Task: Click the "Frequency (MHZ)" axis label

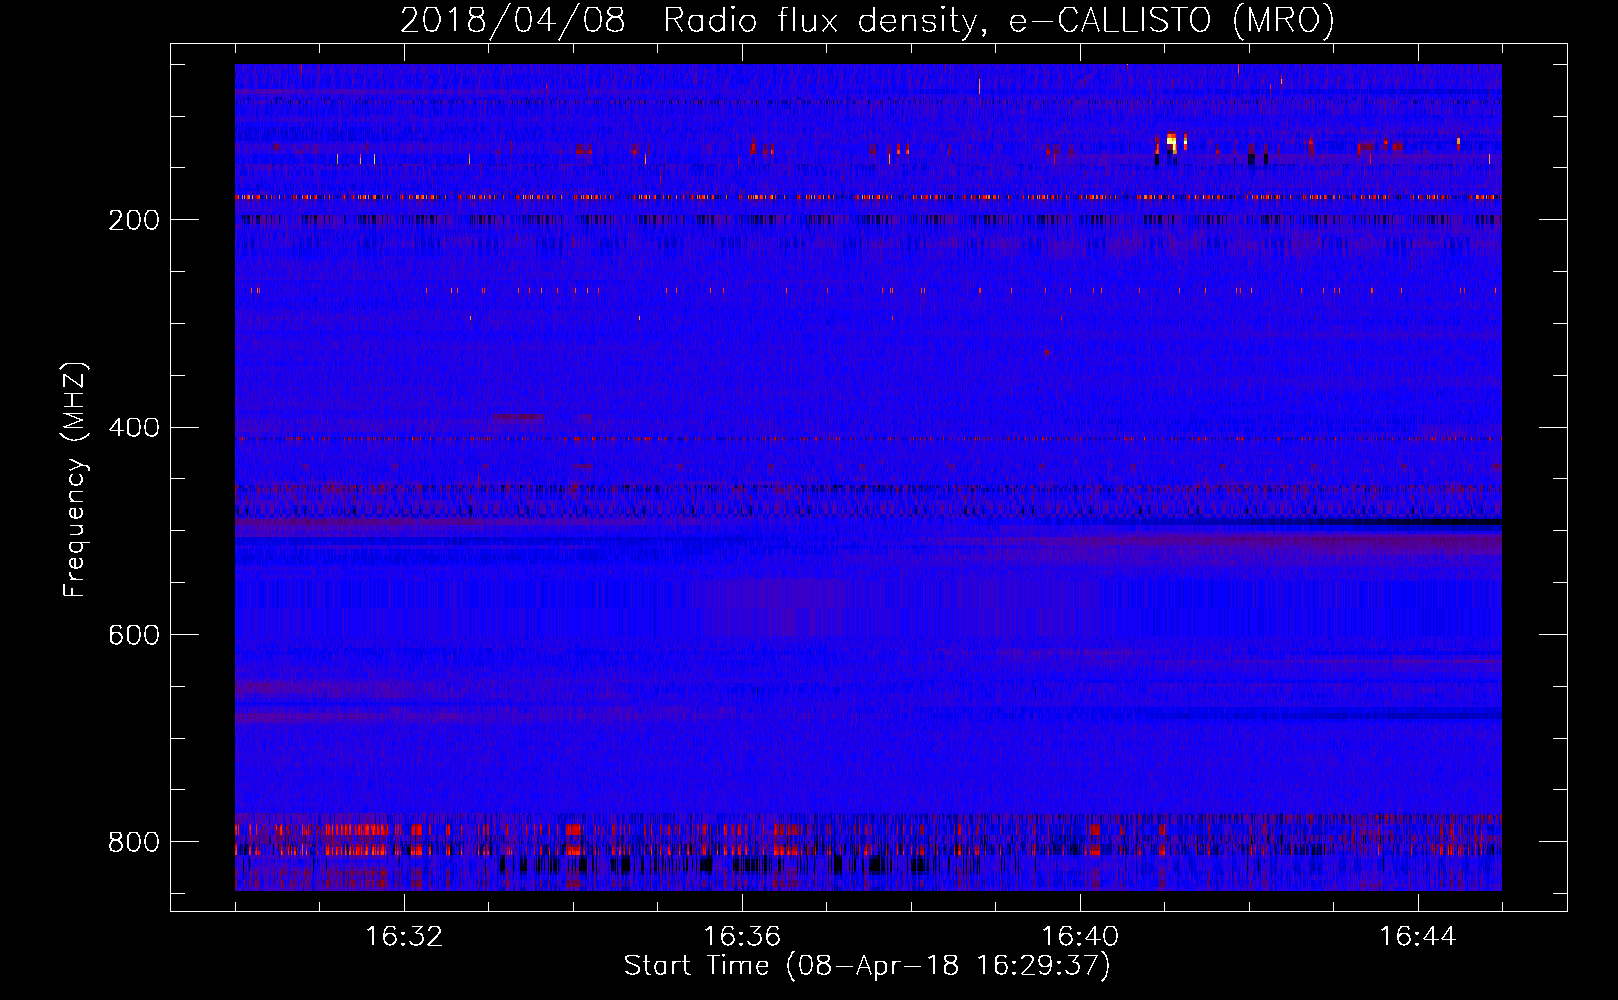Action: tap(74, 480)
